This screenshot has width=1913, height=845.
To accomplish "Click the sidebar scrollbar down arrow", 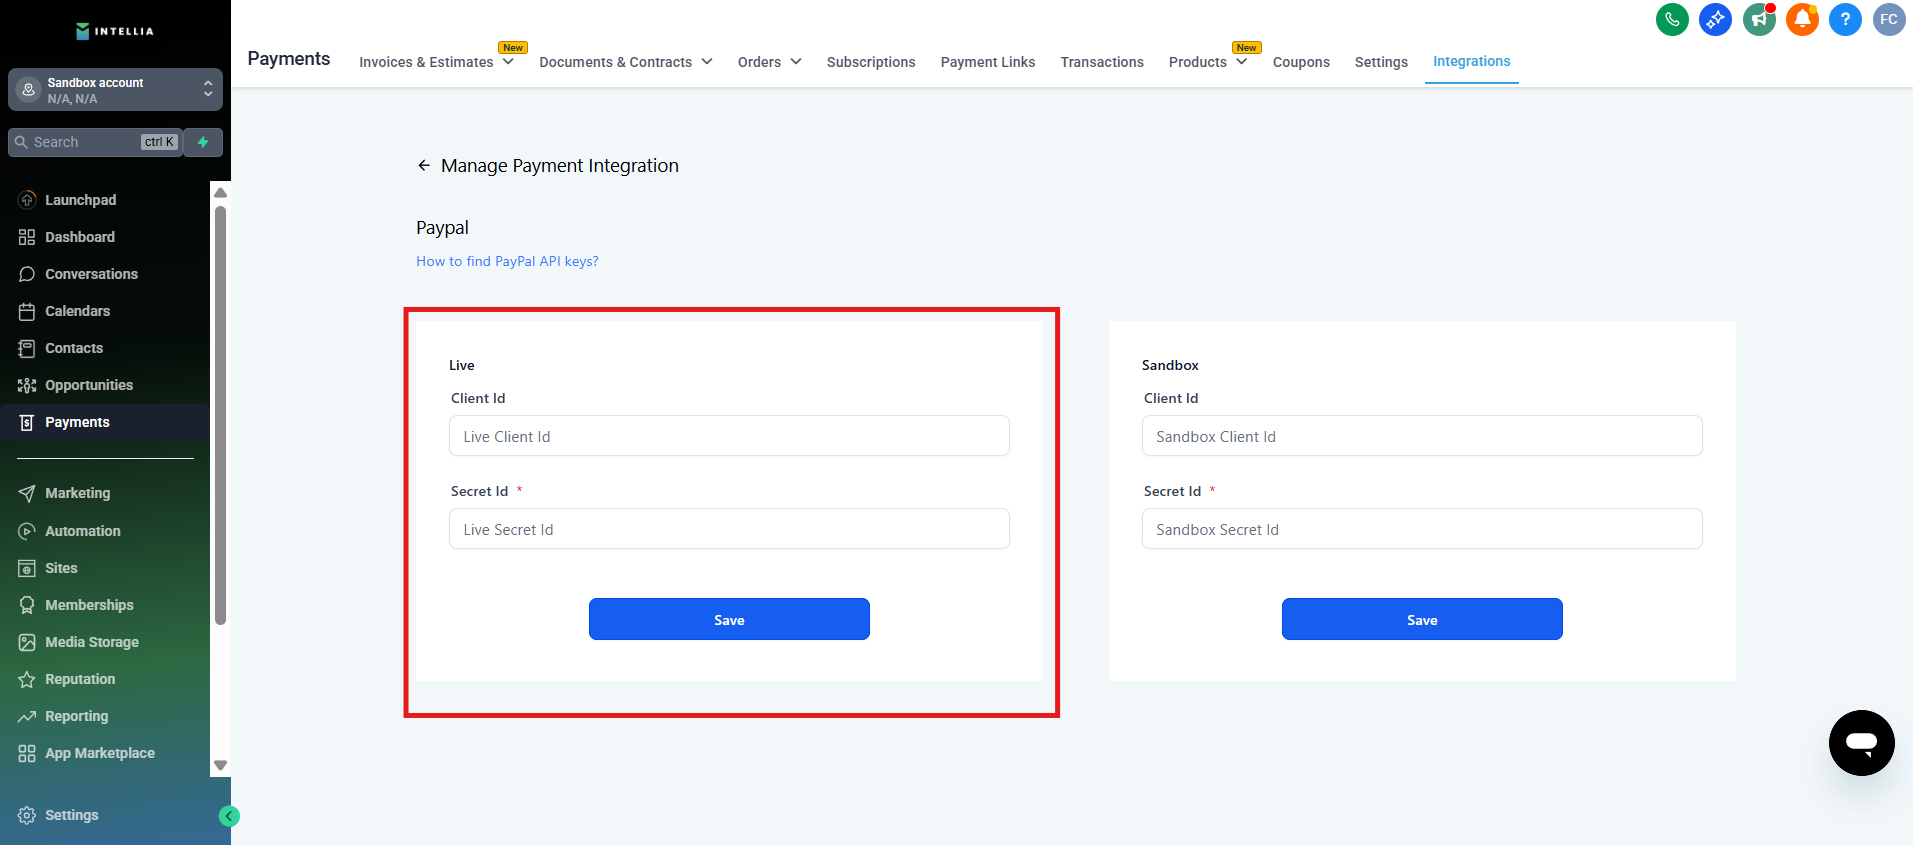I will (221, 765).
